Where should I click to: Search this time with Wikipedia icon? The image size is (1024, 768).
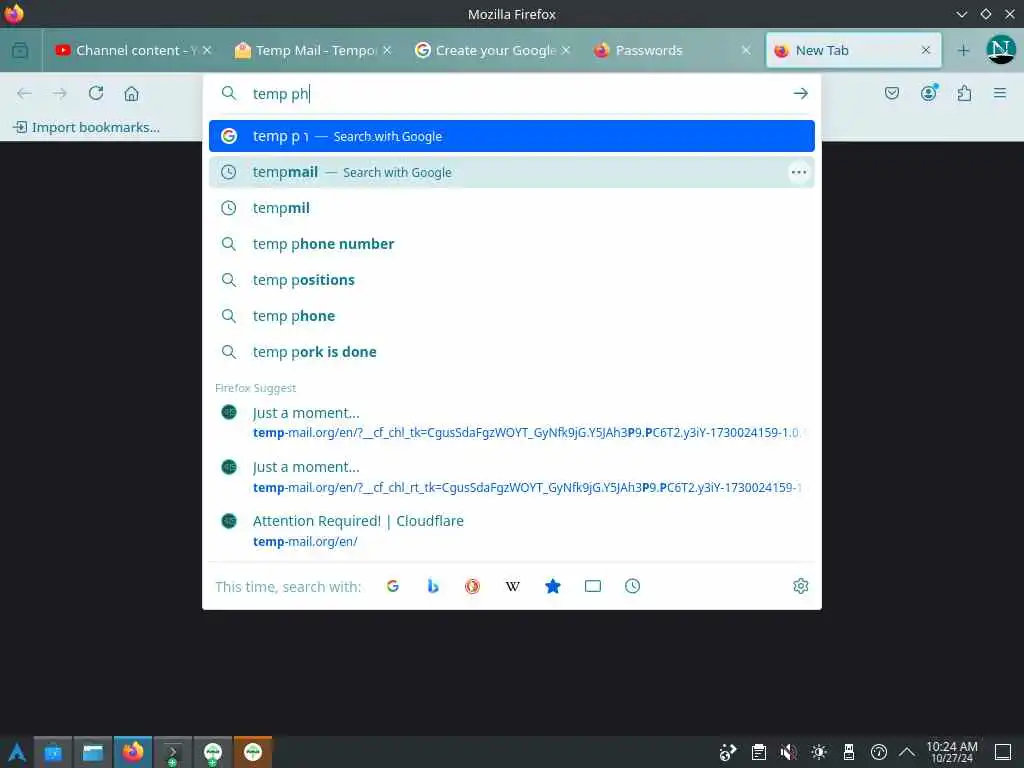(x=513, y=586)
